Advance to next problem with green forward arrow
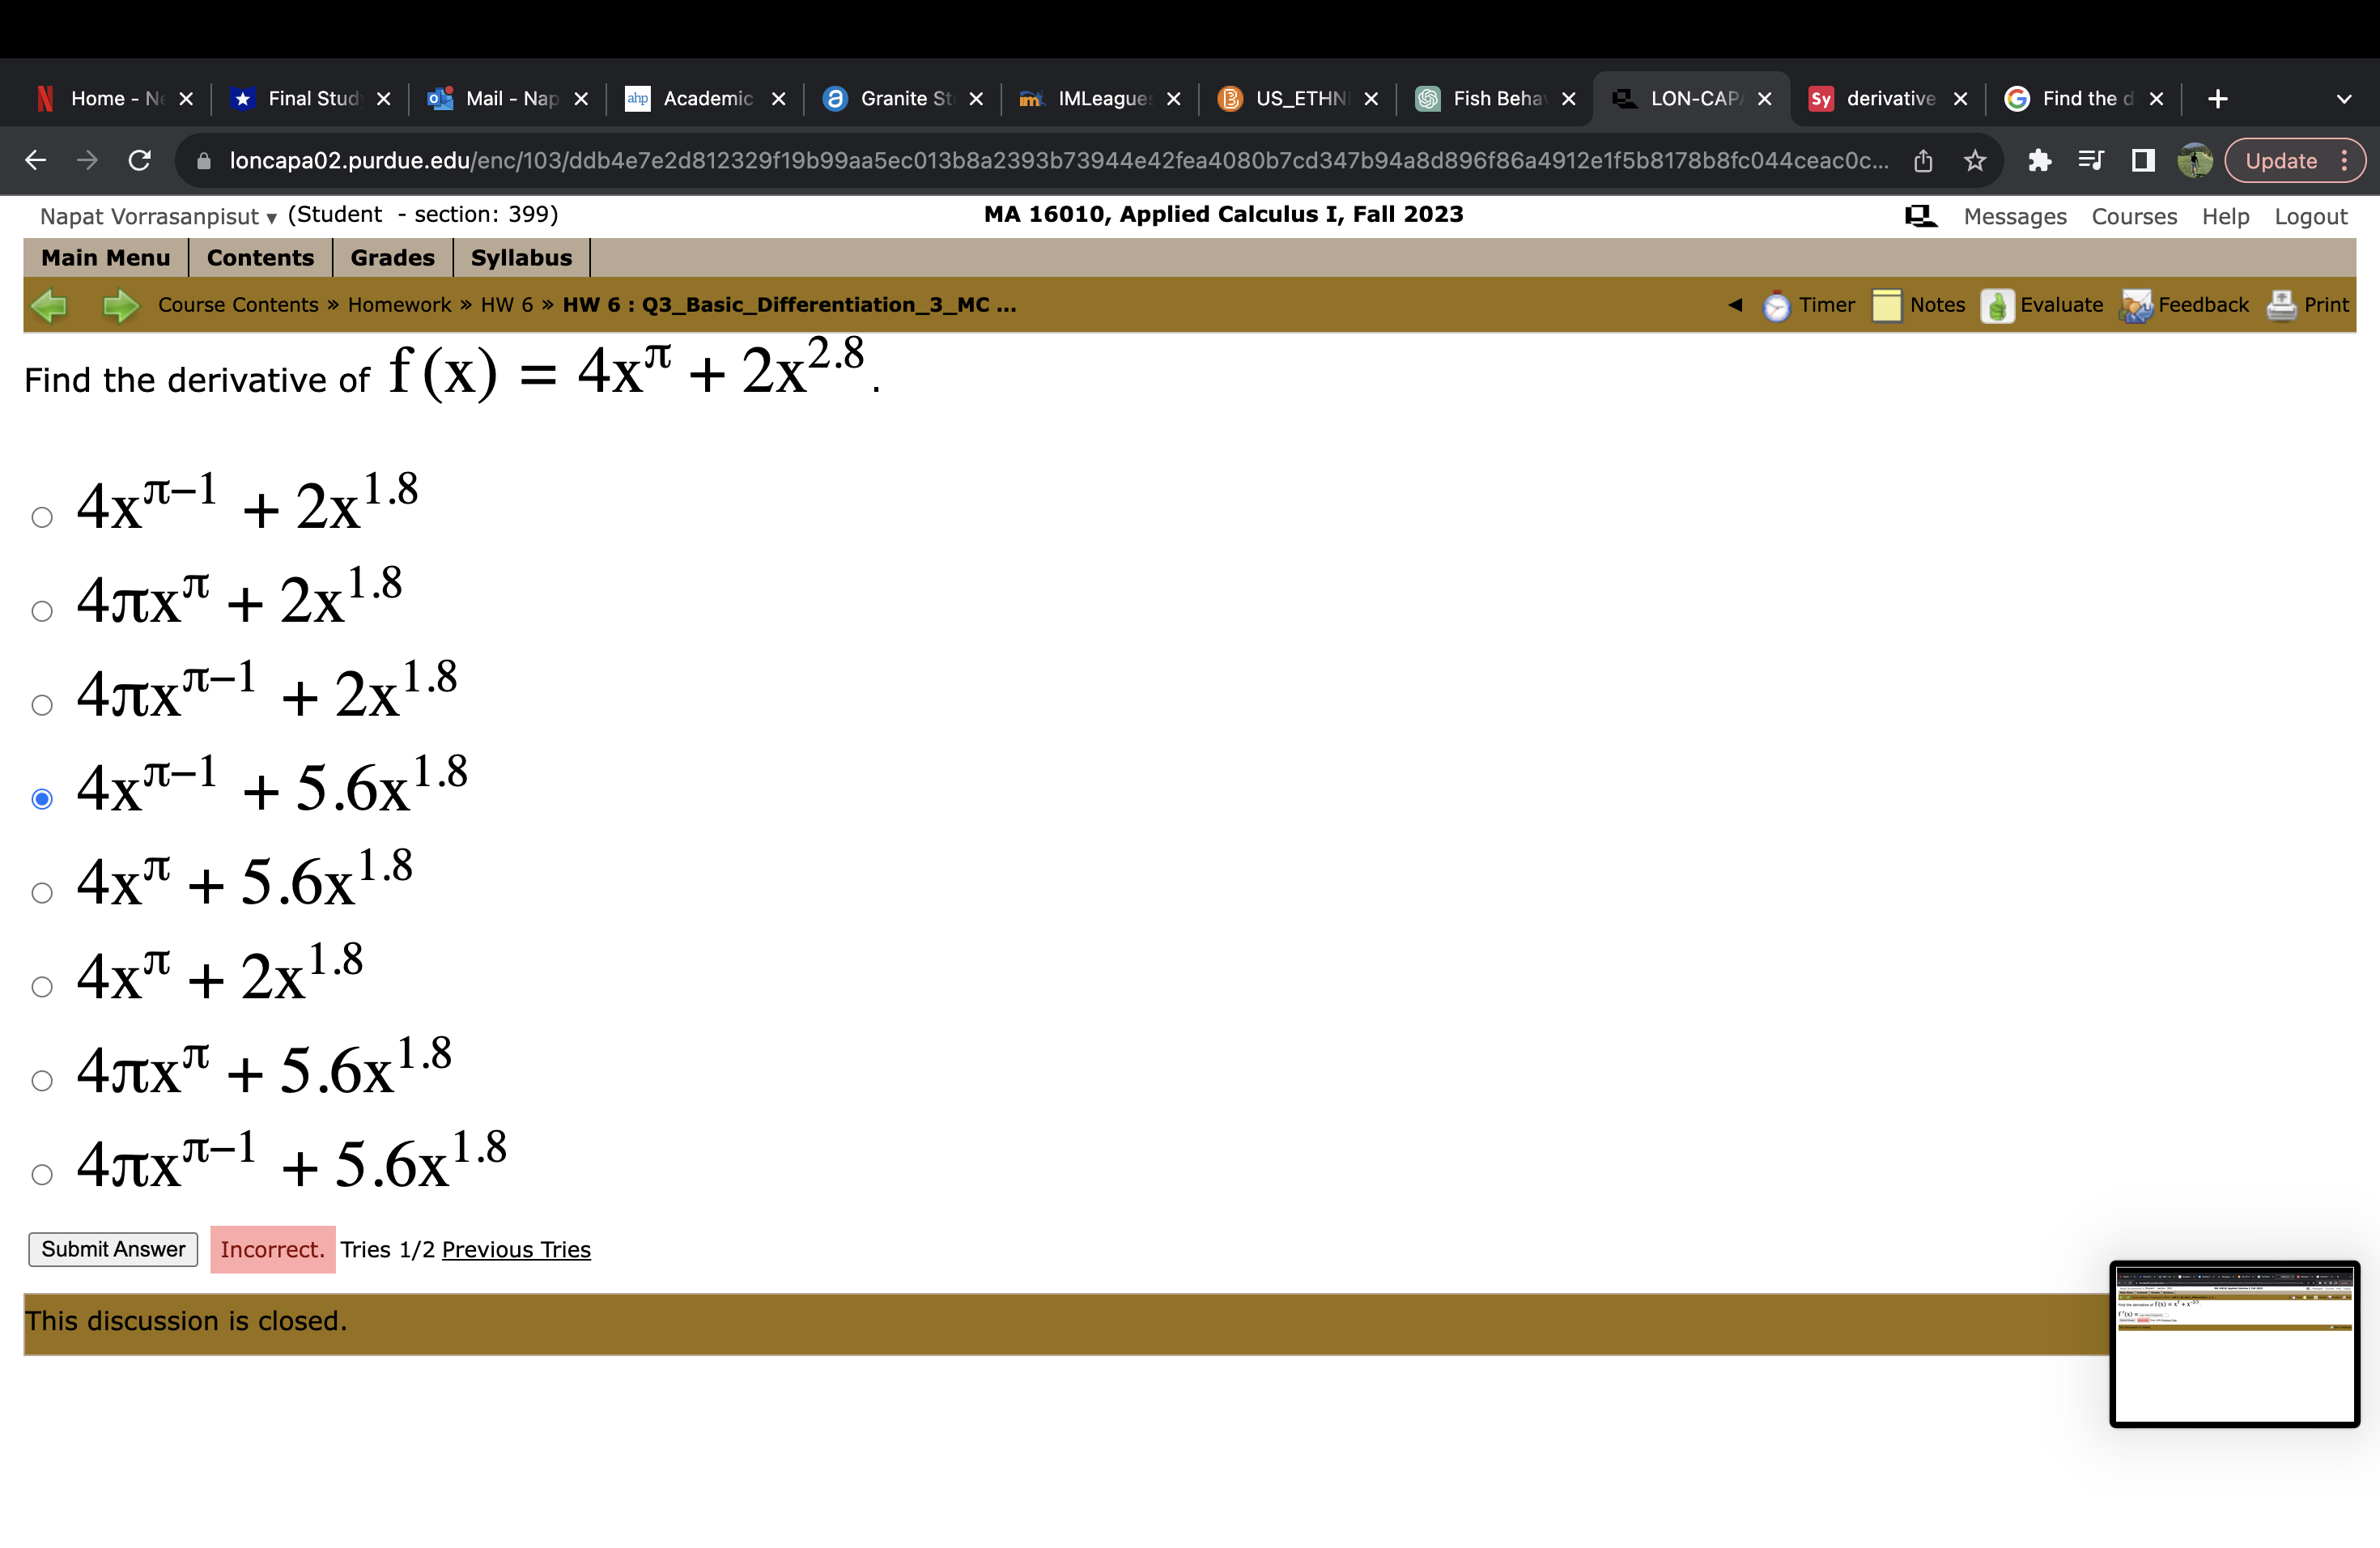This screenshot has width=2380, height=1548. click(119, 305)
